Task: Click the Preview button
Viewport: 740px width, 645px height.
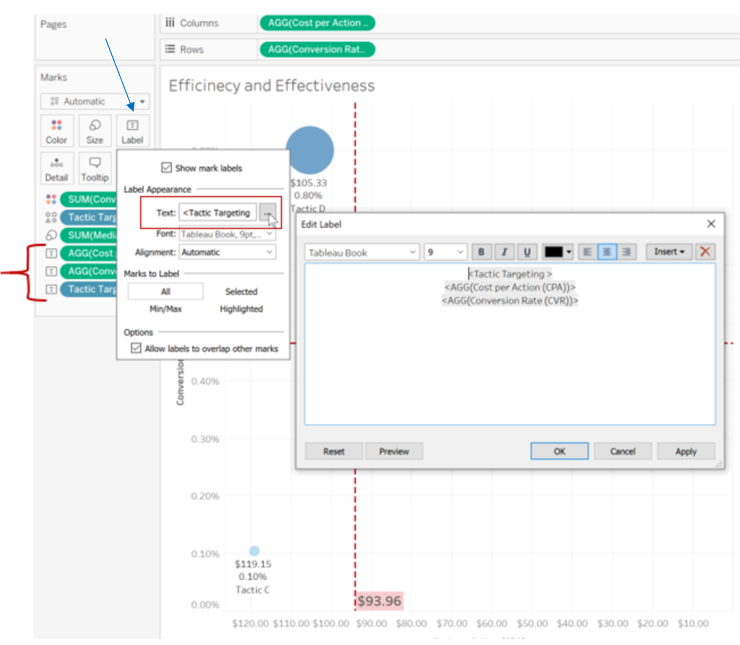Action: (394, 452)
